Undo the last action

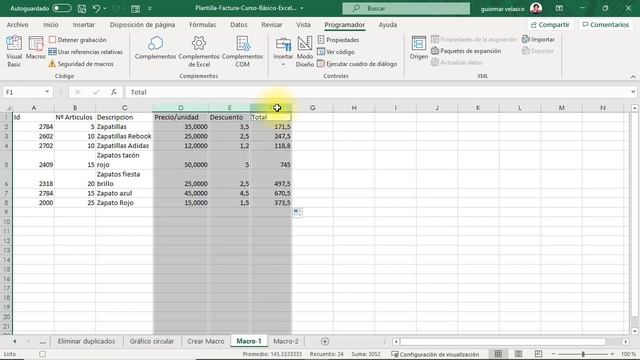pyautogui.click(x=96, y=8)
